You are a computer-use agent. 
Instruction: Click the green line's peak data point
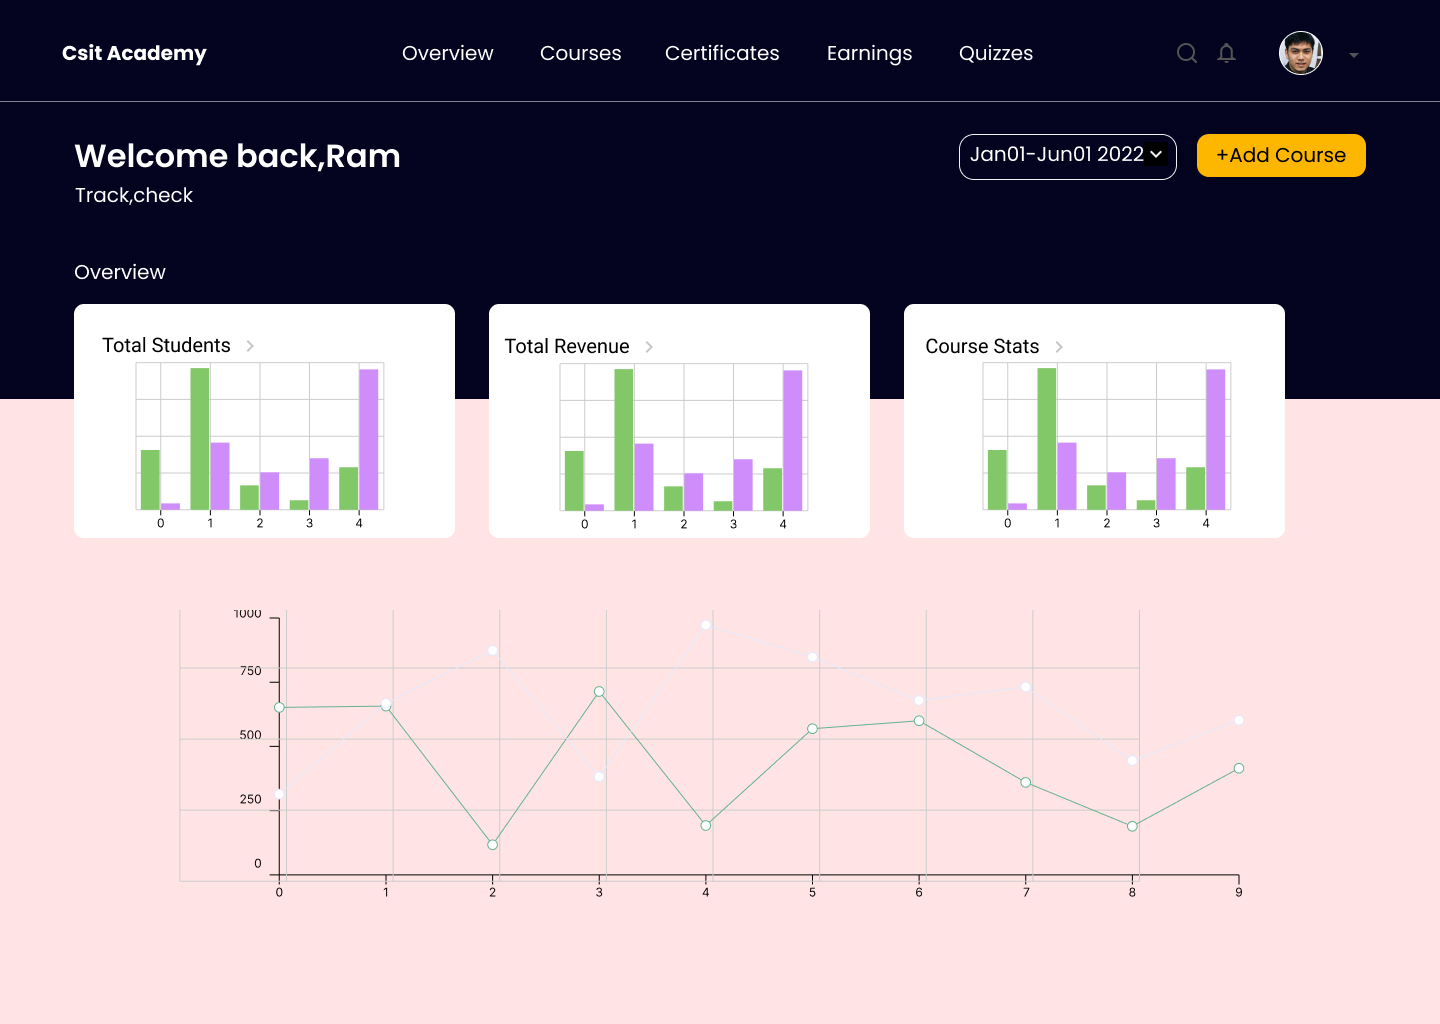point(599,690)
